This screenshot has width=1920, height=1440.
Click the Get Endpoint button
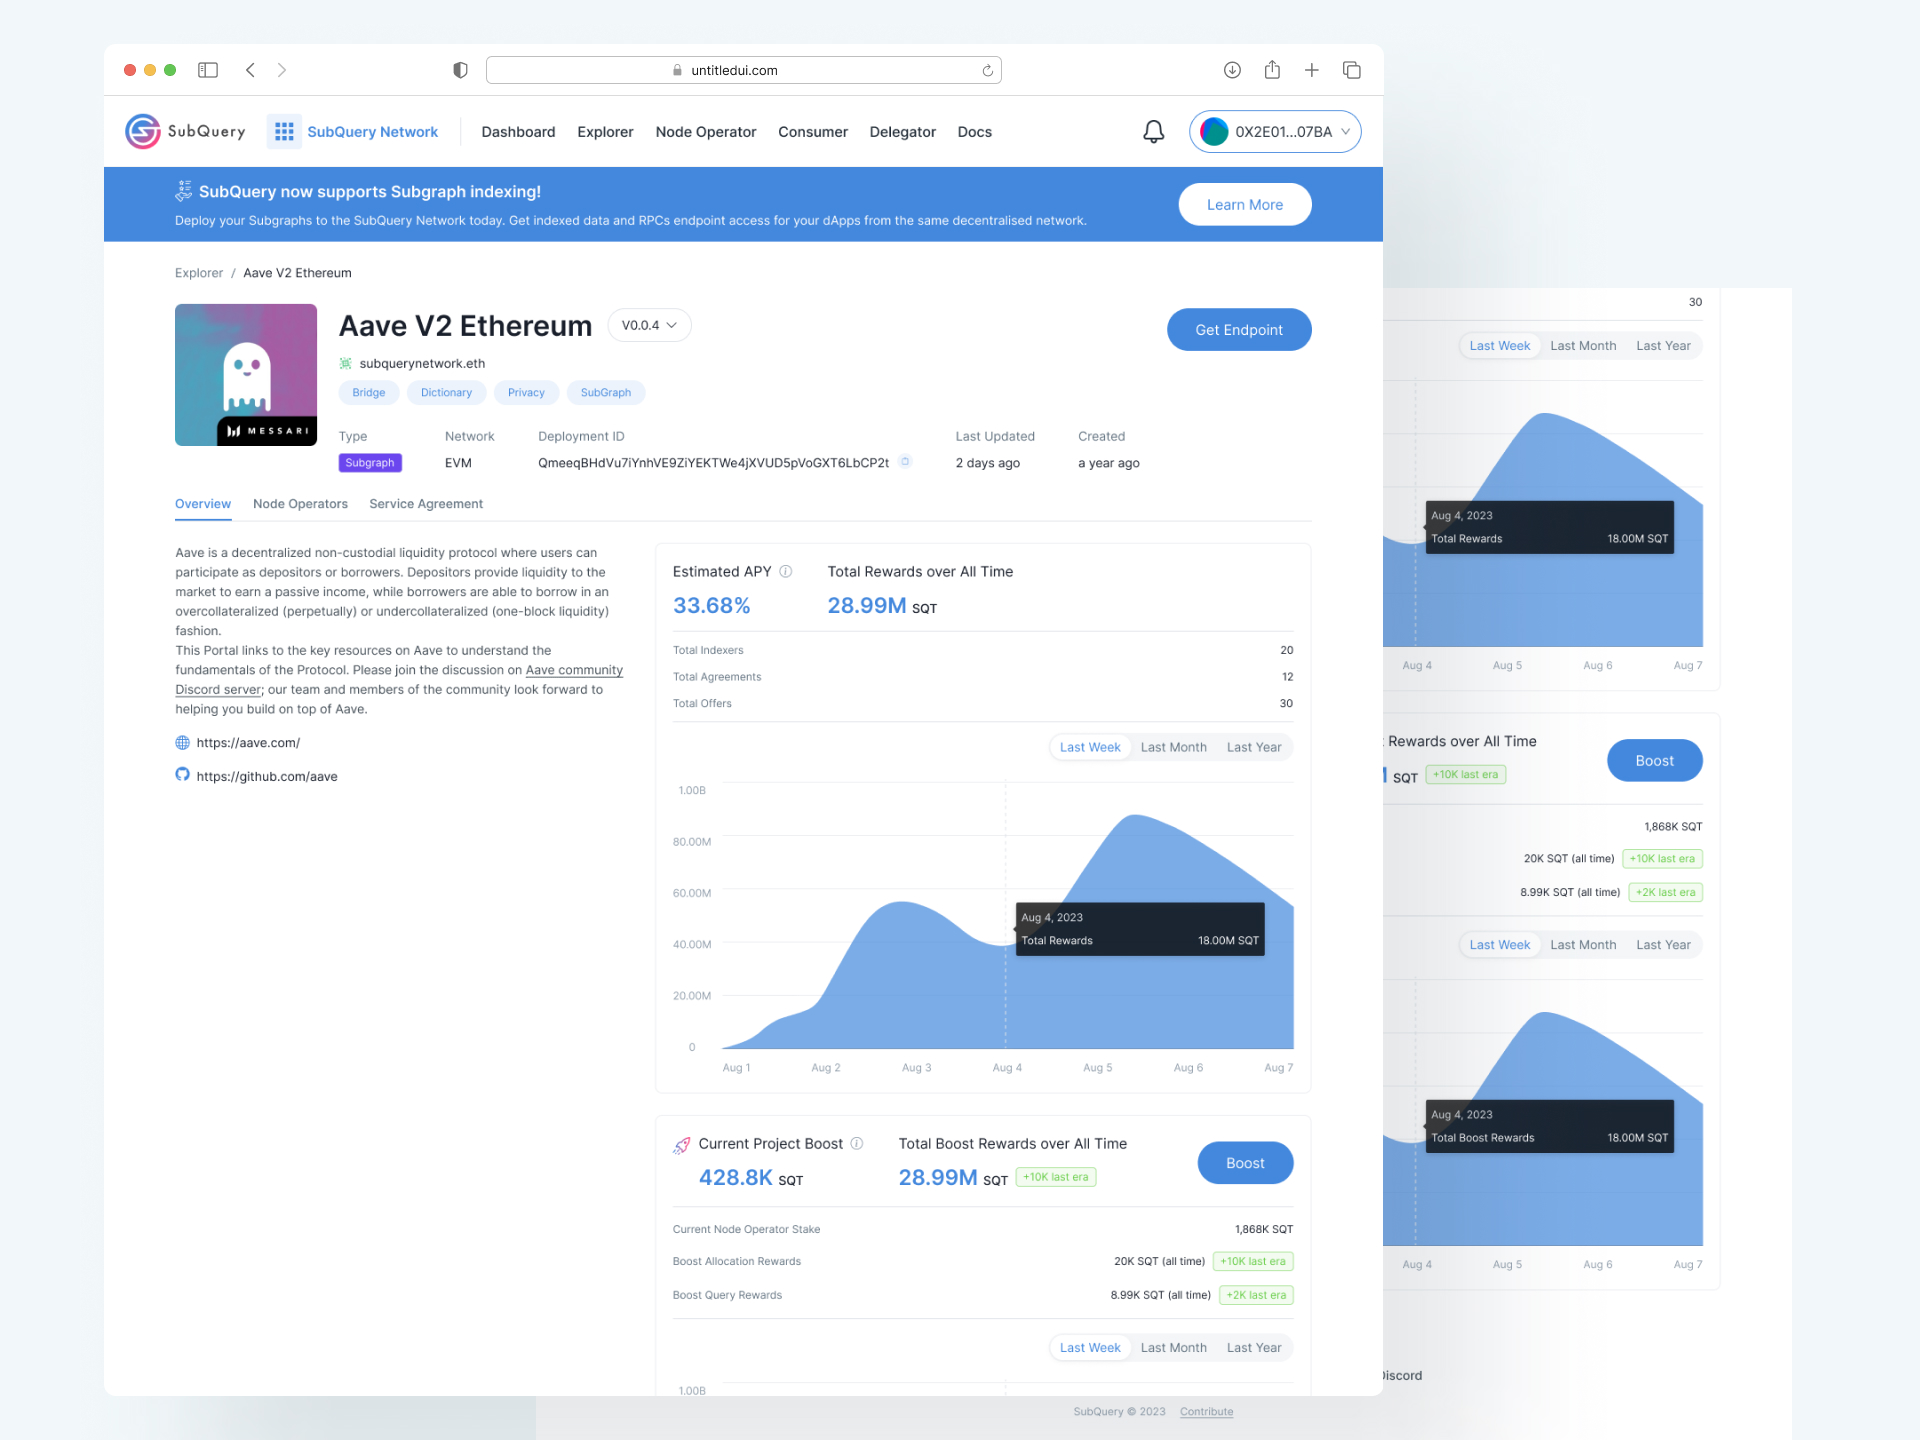(x=1238, y=330)
